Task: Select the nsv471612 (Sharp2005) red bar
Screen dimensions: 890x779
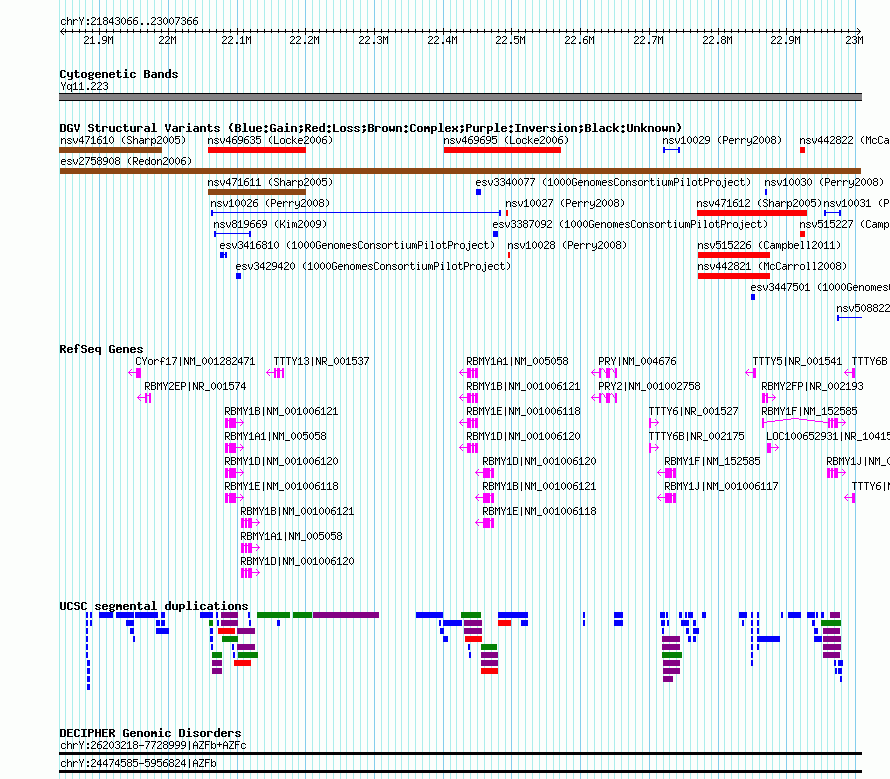Action: point(752,213)
